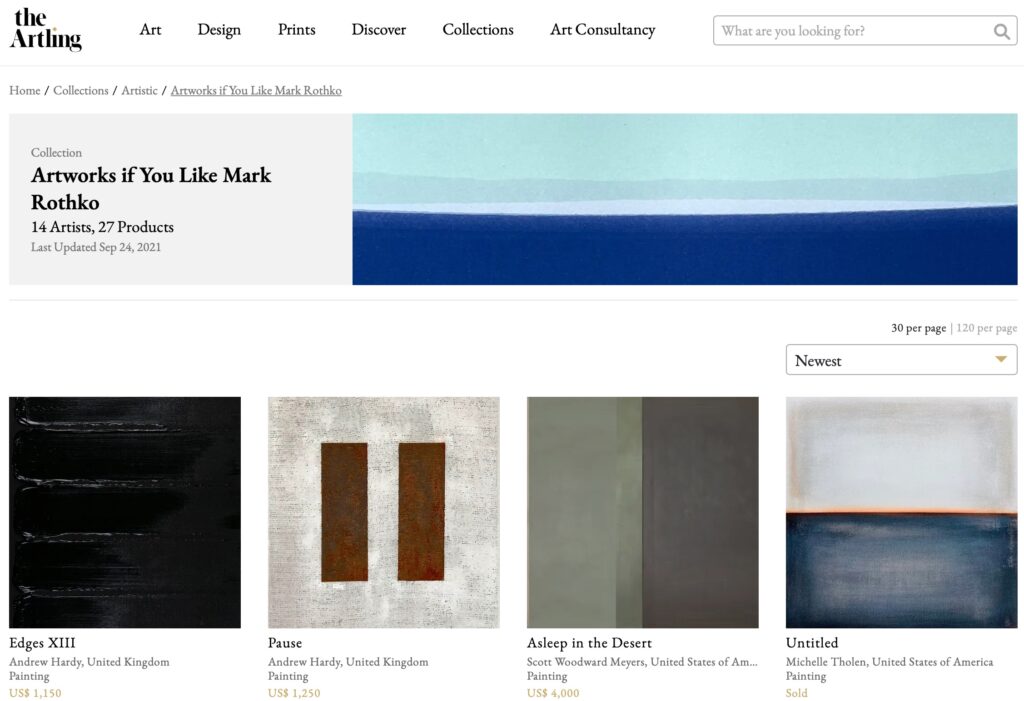Click 'Painting' label under Asleep in the Desert
The height and width of the screenshot is (701, 1024).
tap(547, 676)
